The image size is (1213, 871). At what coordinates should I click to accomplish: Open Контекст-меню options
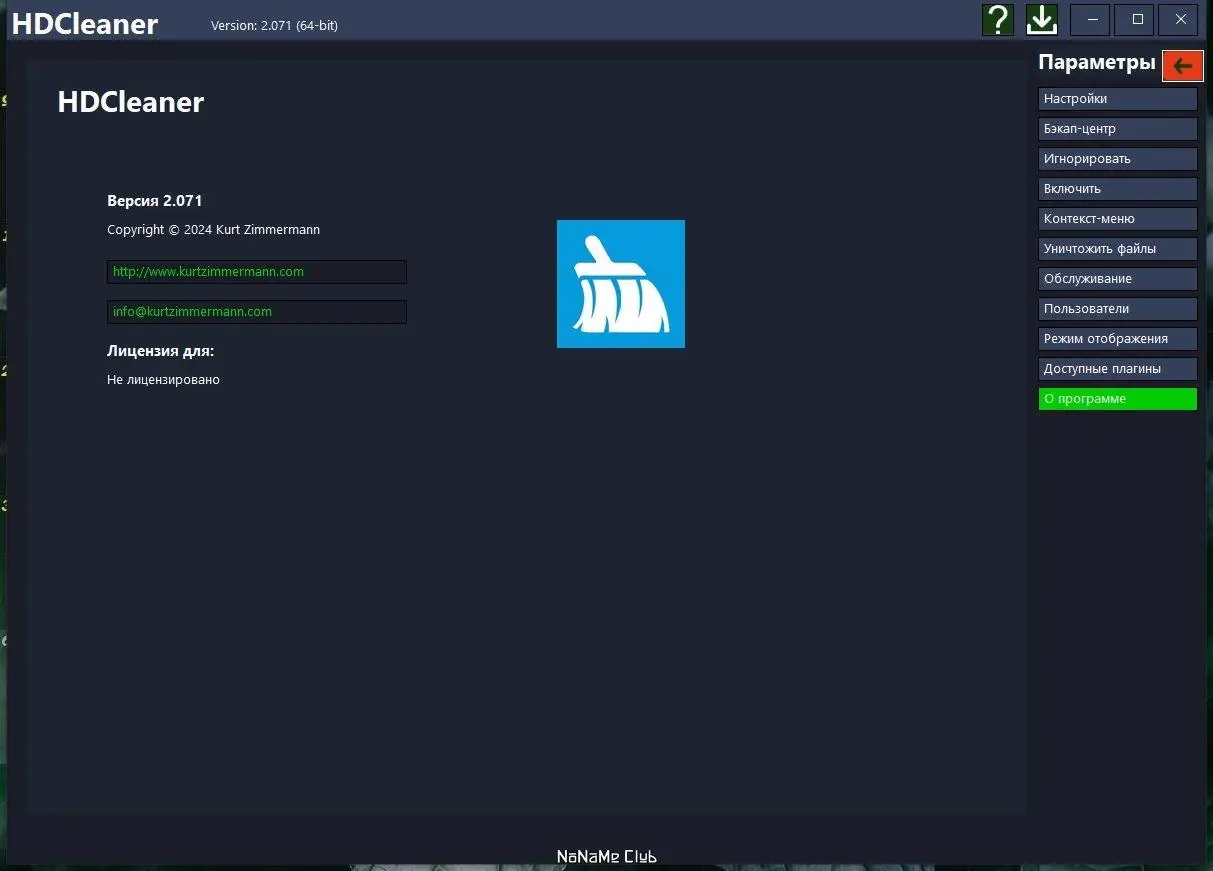point(1118,219)
